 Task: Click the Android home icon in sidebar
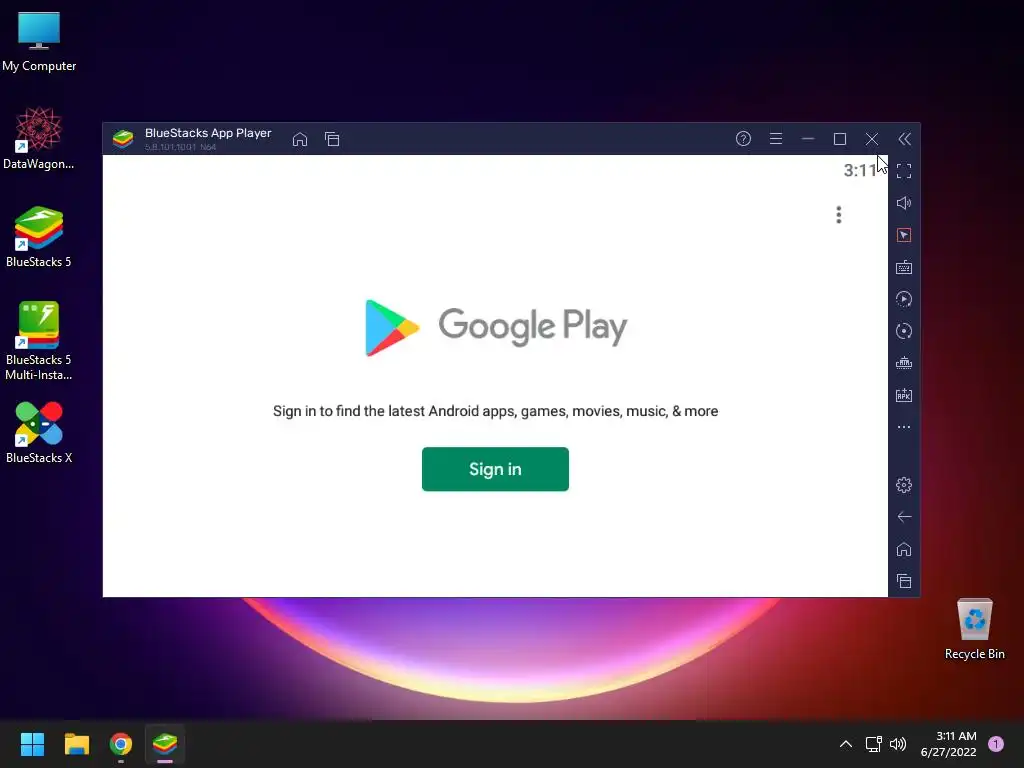tap(904, 549)
